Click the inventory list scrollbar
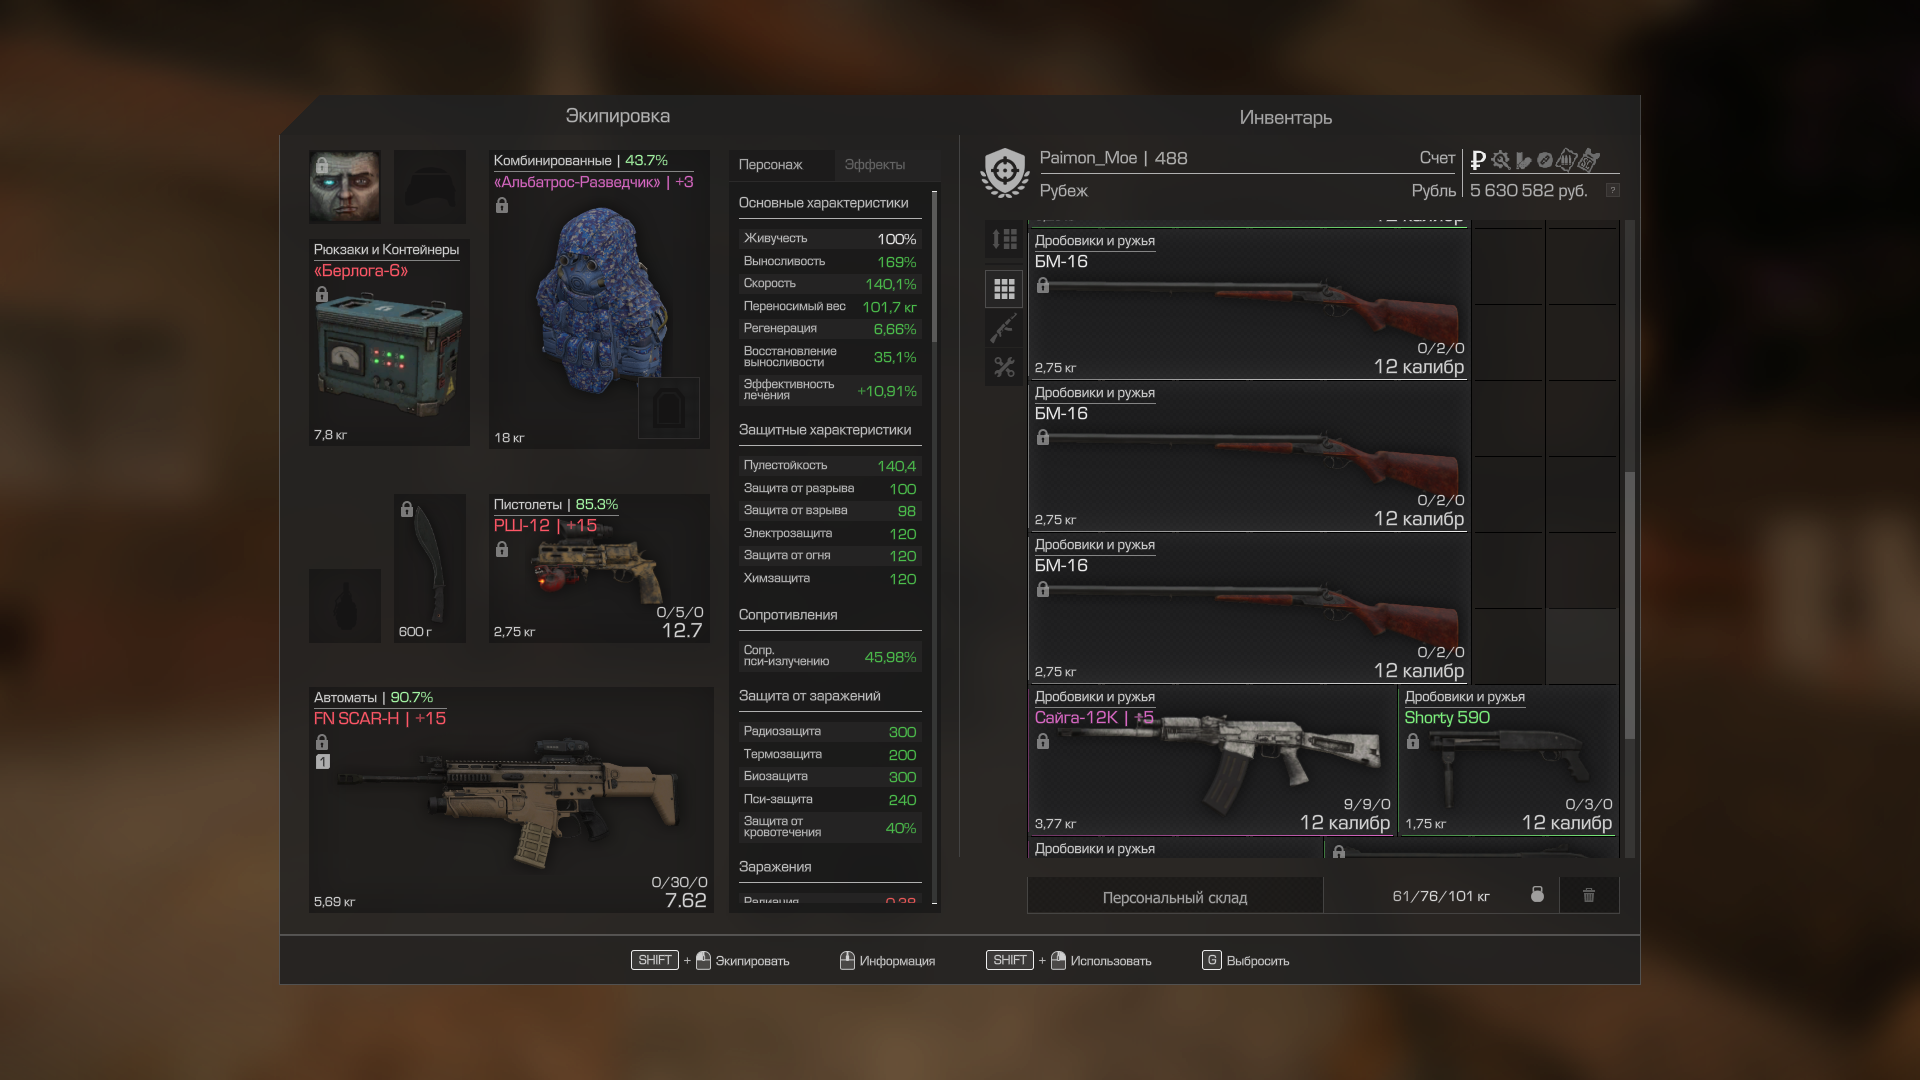This screenshot has width=1920, height=1080. (x=1630, y=605)
